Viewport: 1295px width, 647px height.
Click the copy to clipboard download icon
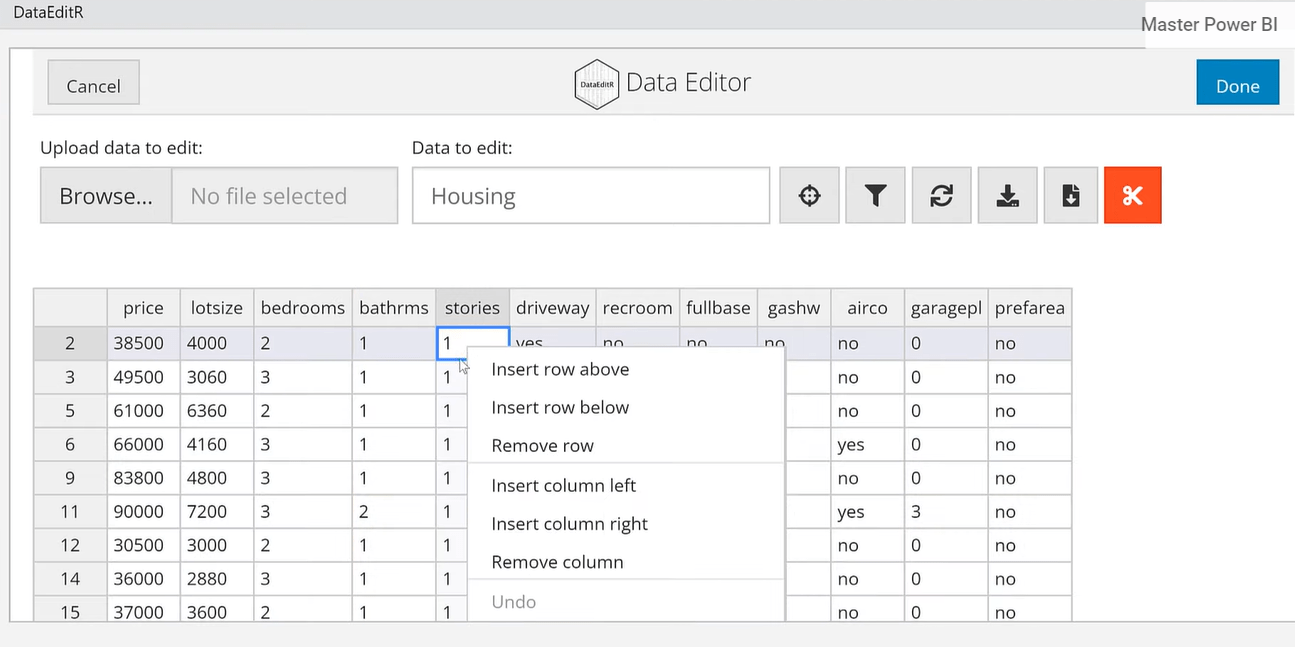(1007, 195)
